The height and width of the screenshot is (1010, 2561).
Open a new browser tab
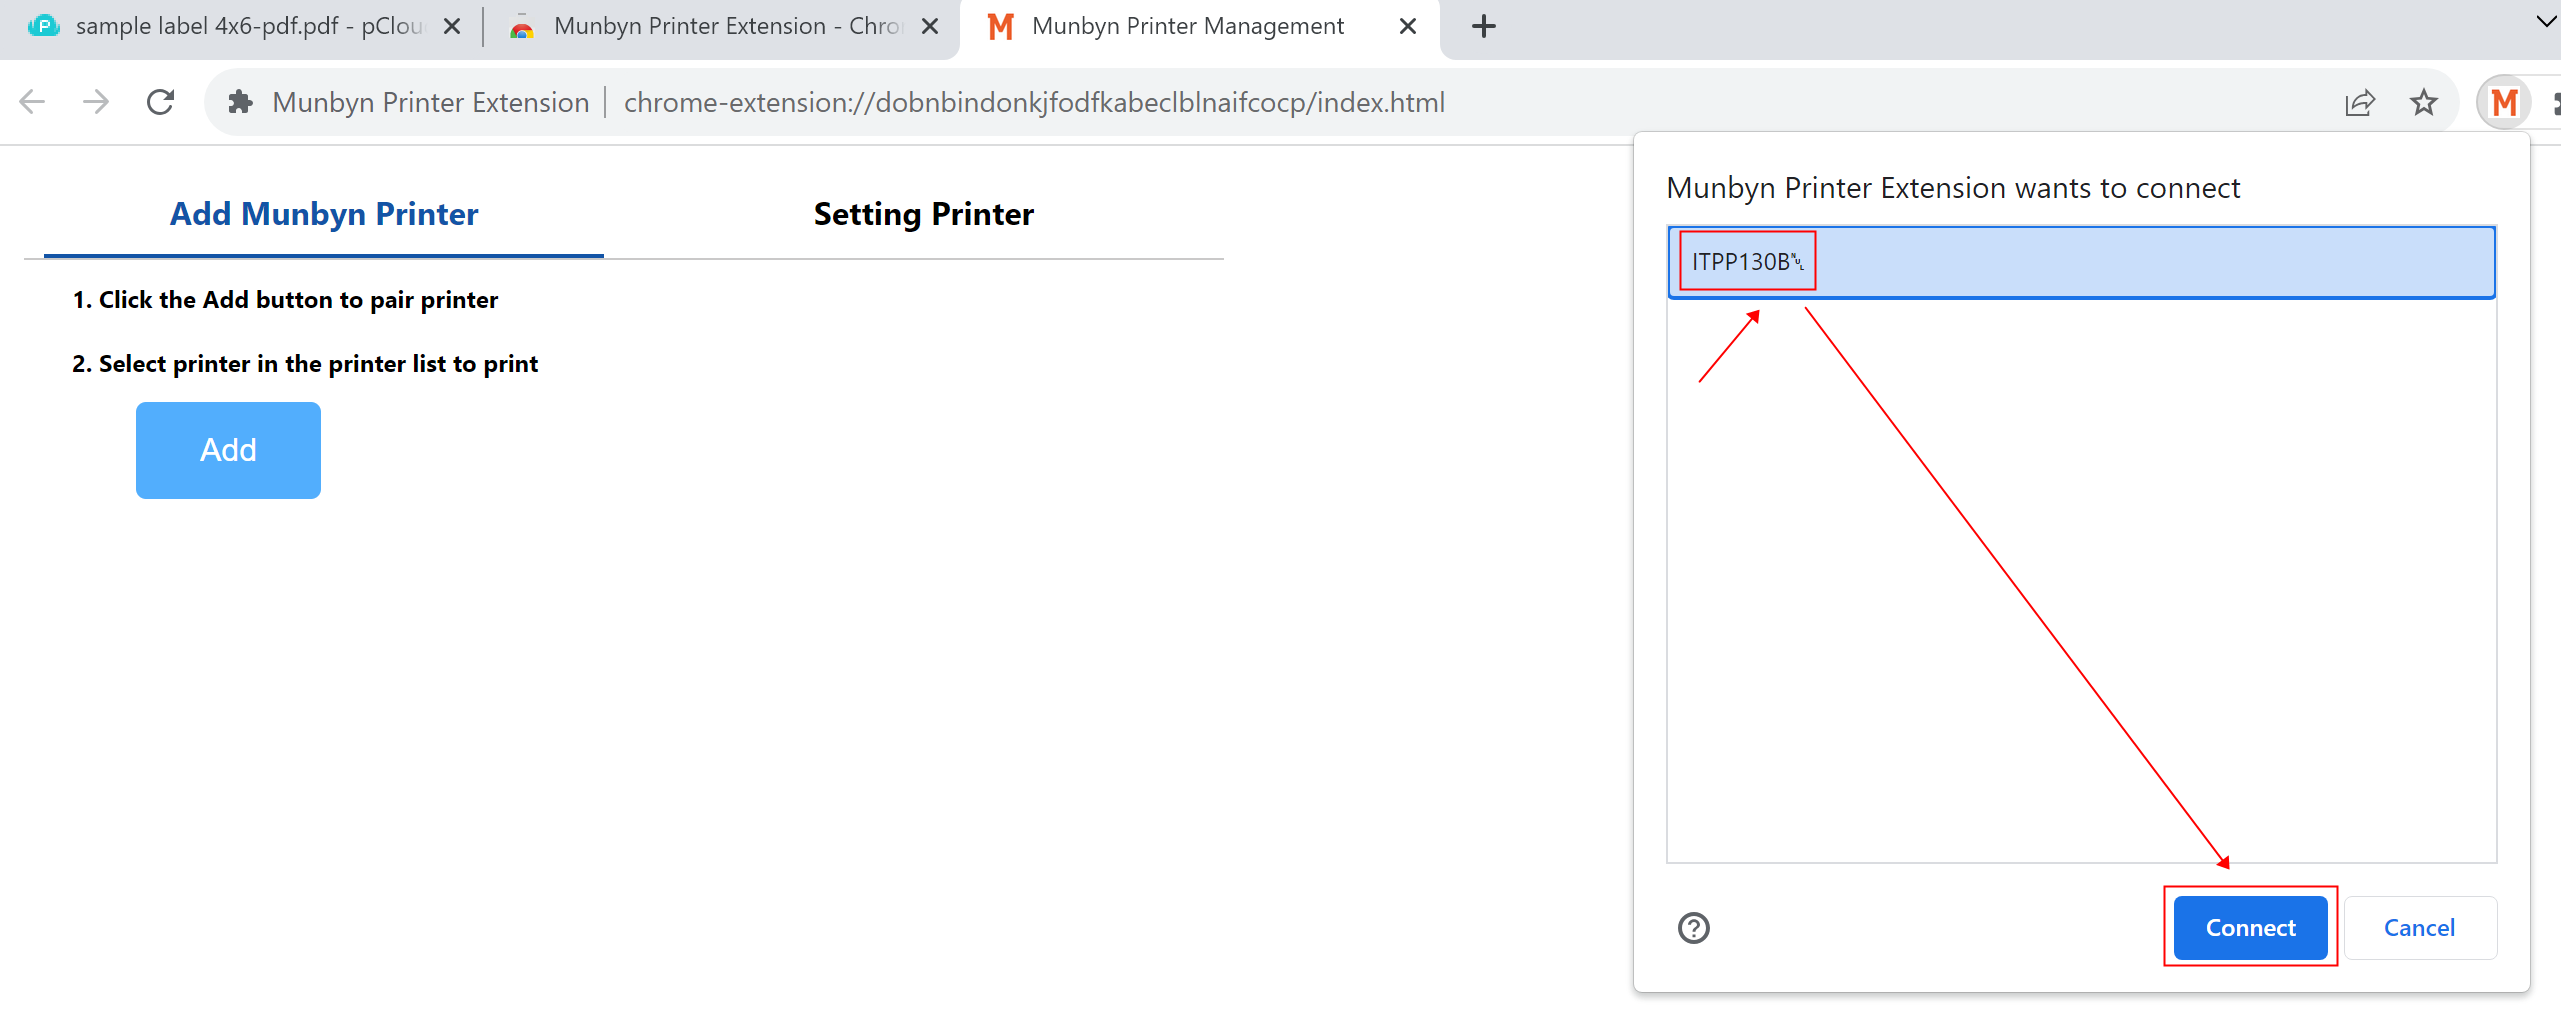click(x=1484, y=26)
